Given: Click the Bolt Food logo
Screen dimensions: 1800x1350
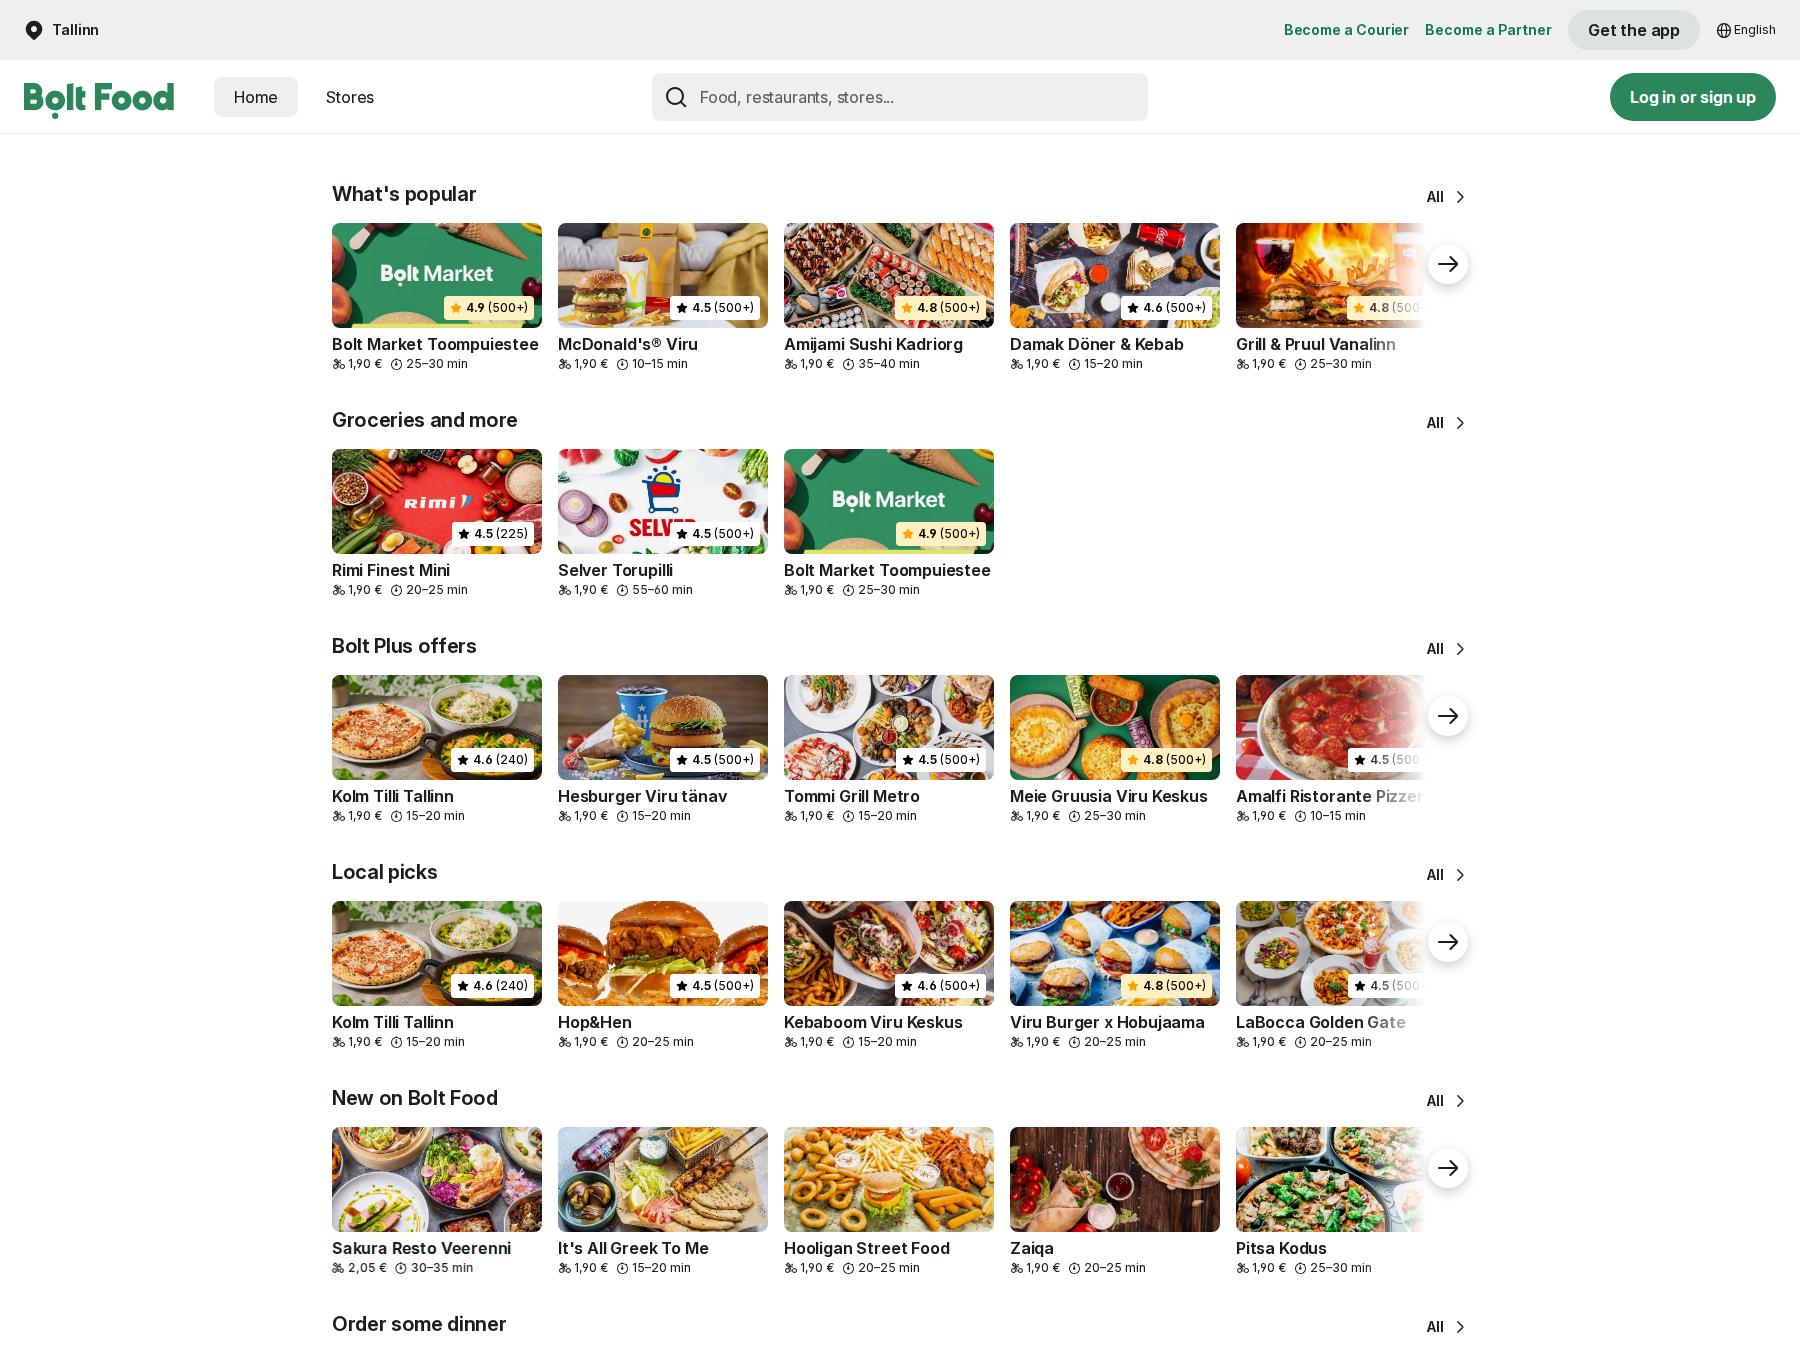Looking at the screenshot, I should click(99, 99).
